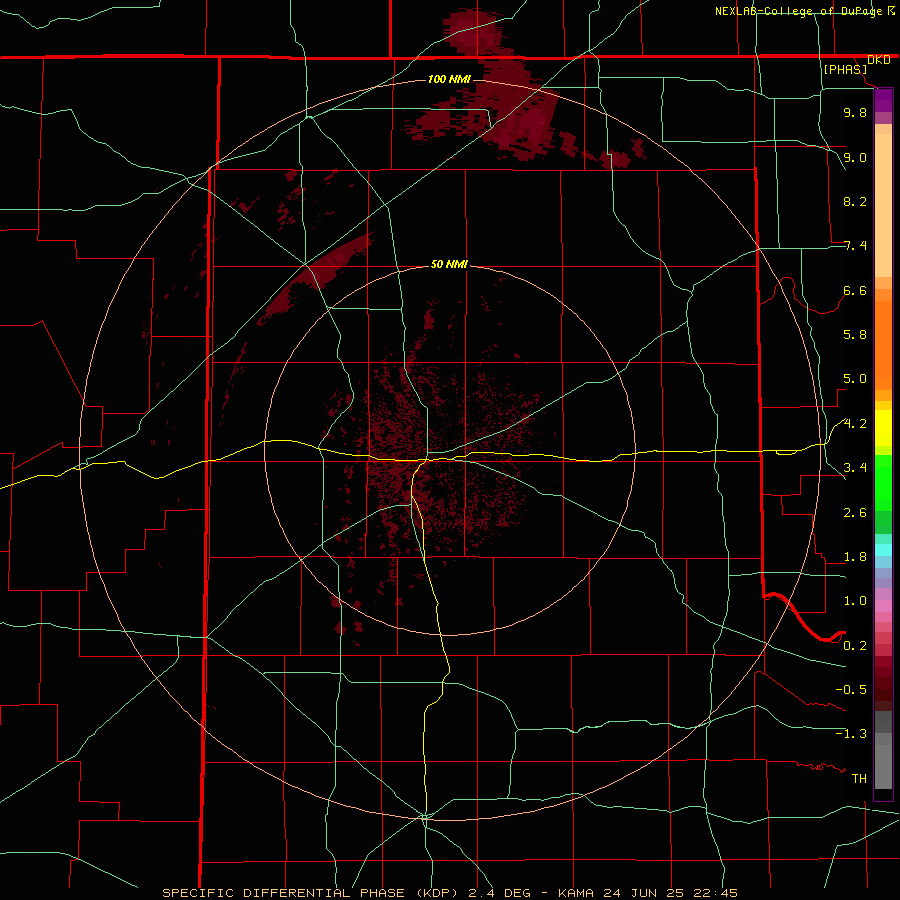Click the 2.6 scale value
This screenshot has height=900, width=900.
click(855, 513)
